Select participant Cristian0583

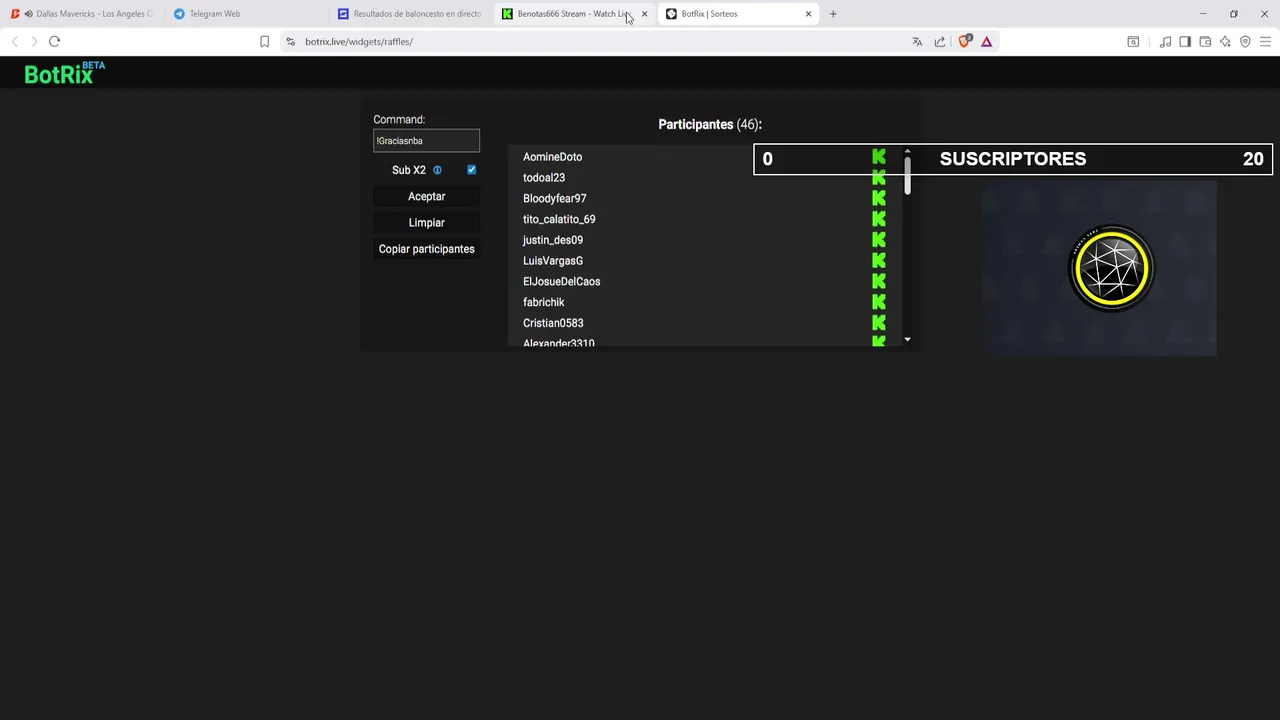[553, 323]
